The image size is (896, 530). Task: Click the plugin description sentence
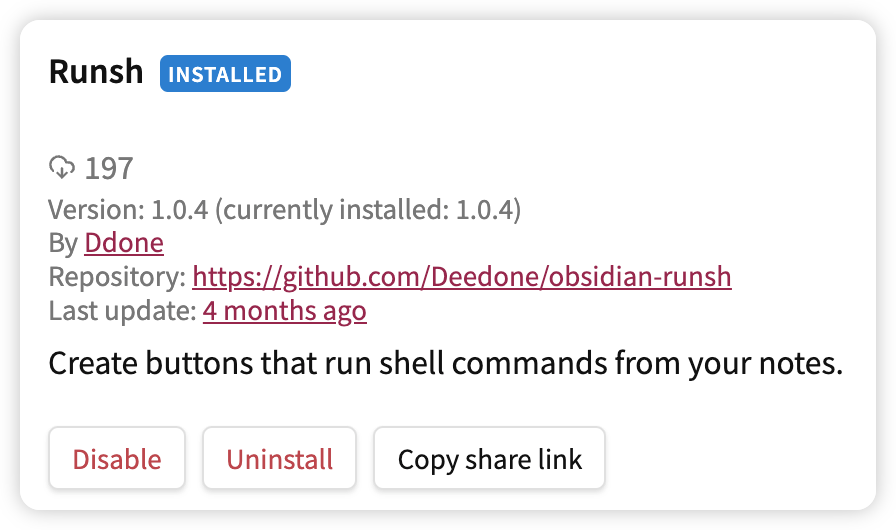tap(446, 363)
